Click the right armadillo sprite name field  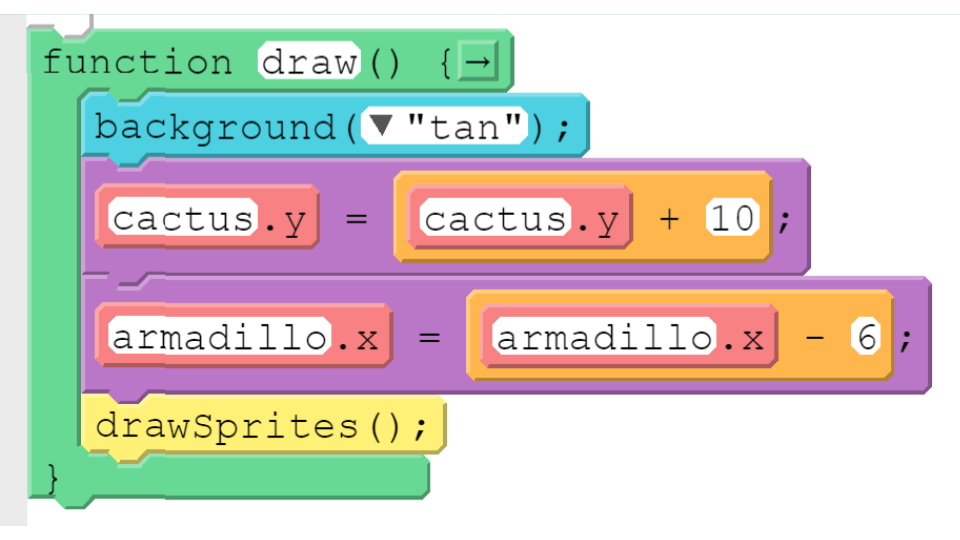point(604,336)
